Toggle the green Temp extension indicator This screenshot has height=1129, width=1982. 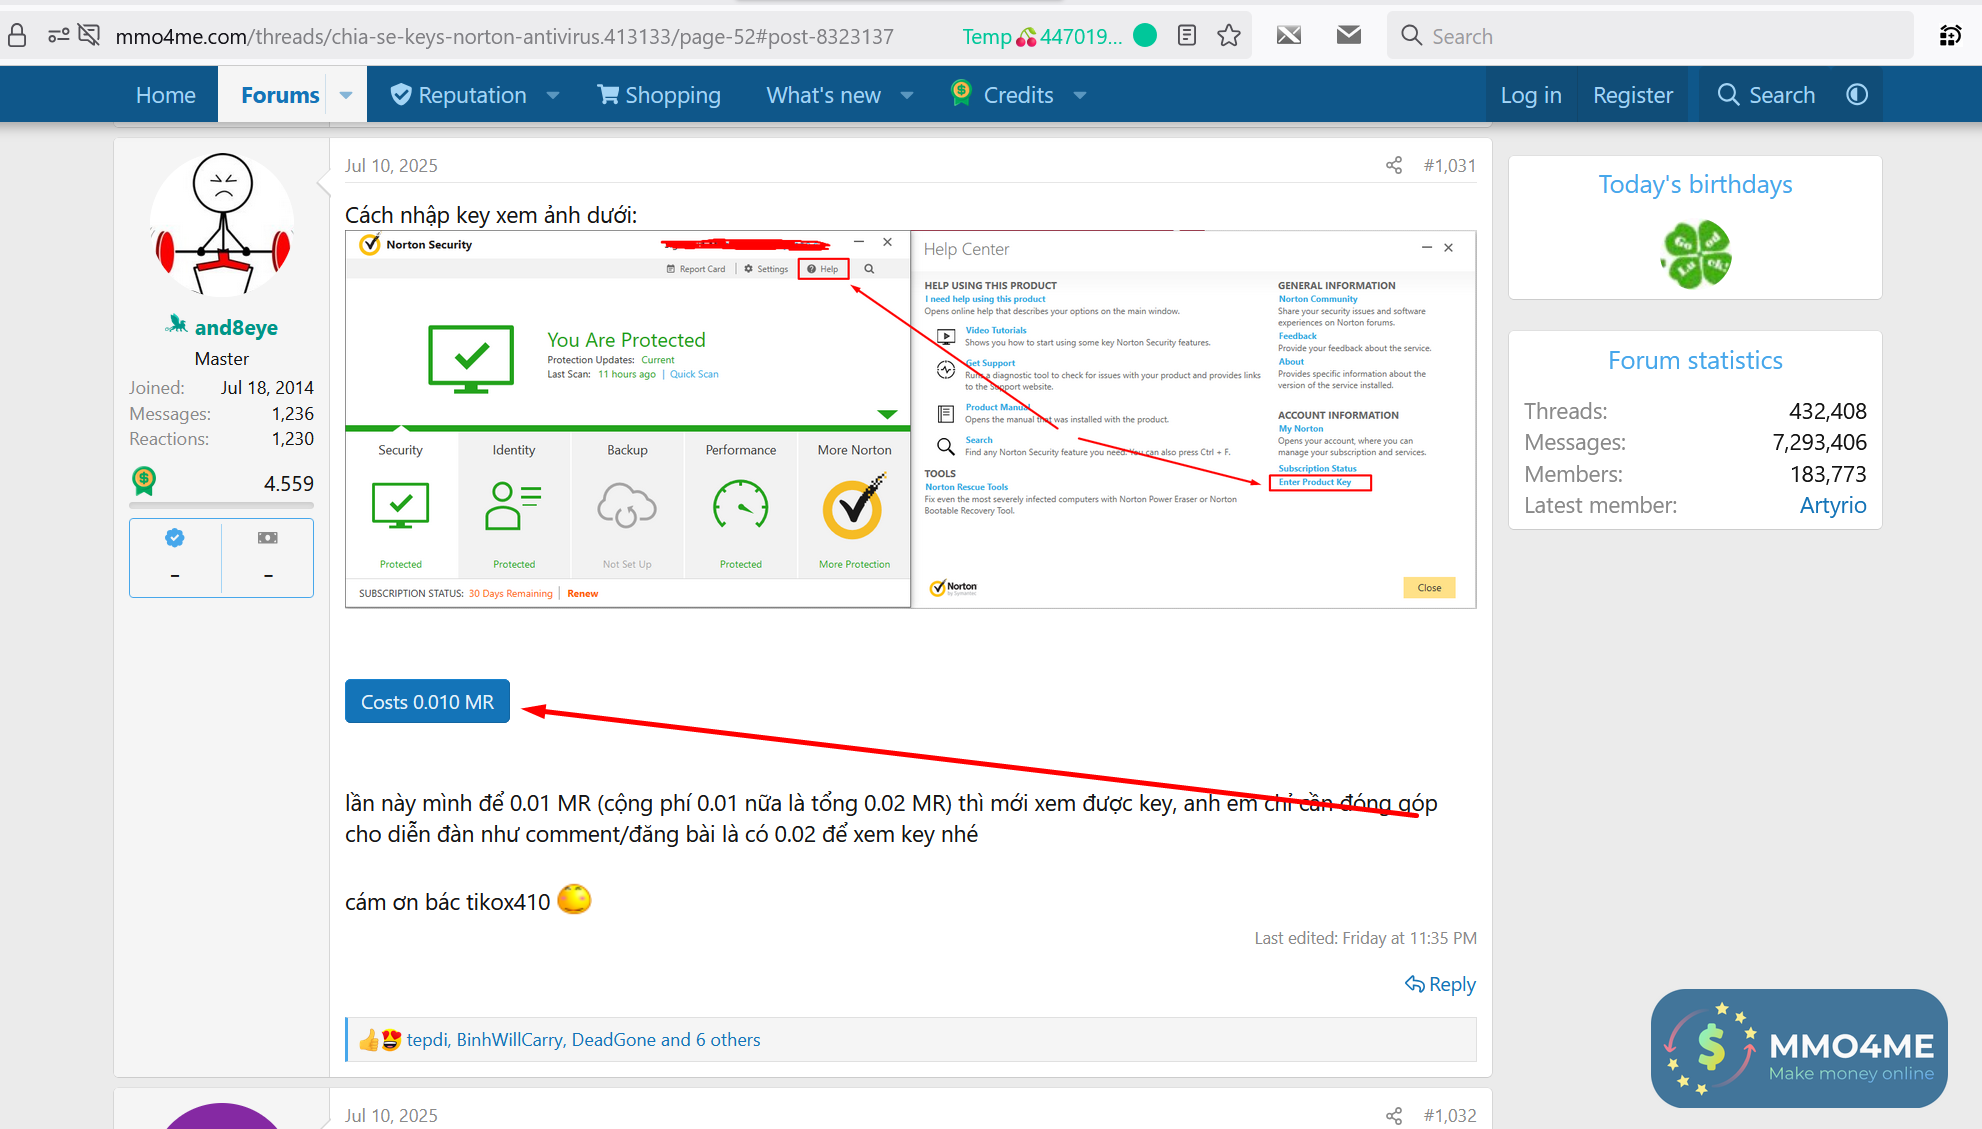coord(1146,36)
